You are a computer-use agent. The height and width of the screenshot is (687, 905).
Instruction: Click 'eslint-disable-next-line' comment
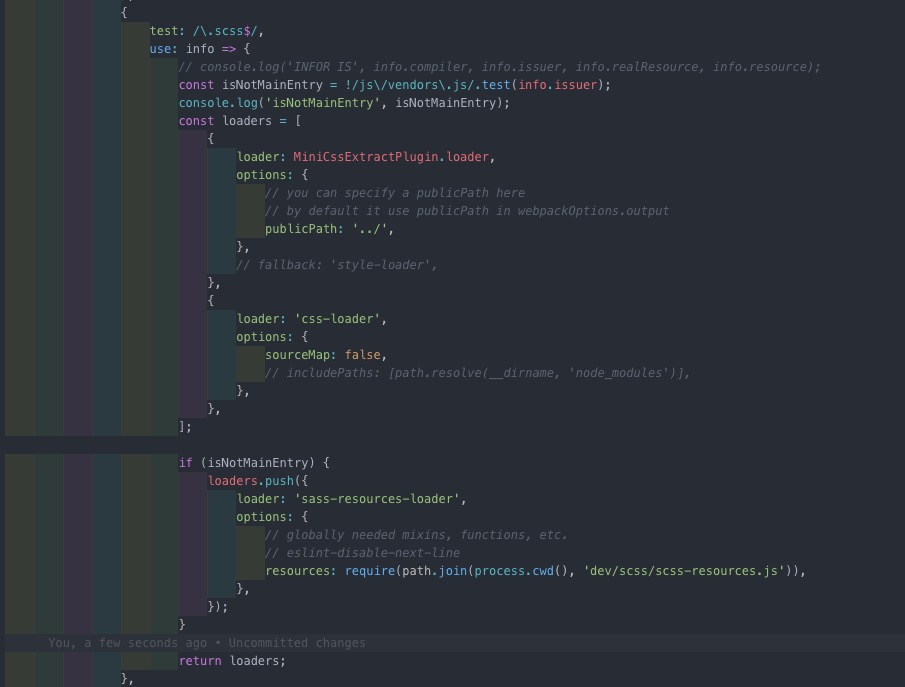362,553
